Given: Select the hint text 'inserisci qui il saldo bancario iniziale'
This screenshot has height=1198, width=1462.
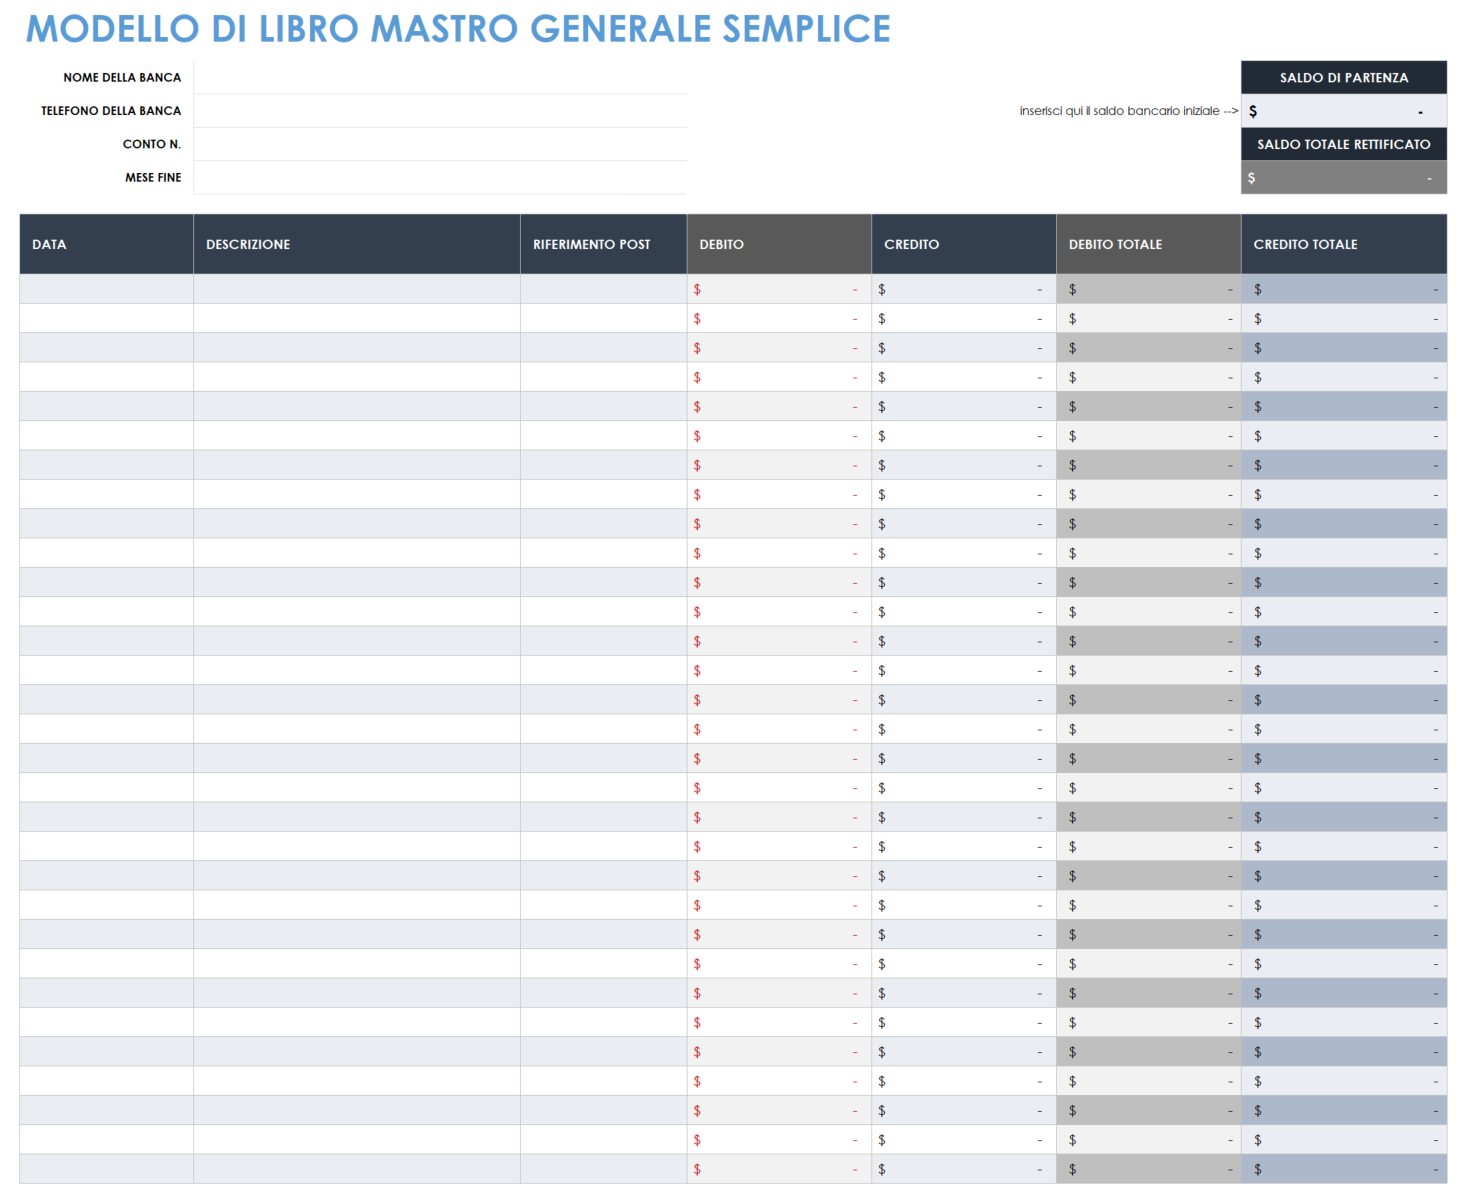Looking at the screenshot, I should 1119,111.
